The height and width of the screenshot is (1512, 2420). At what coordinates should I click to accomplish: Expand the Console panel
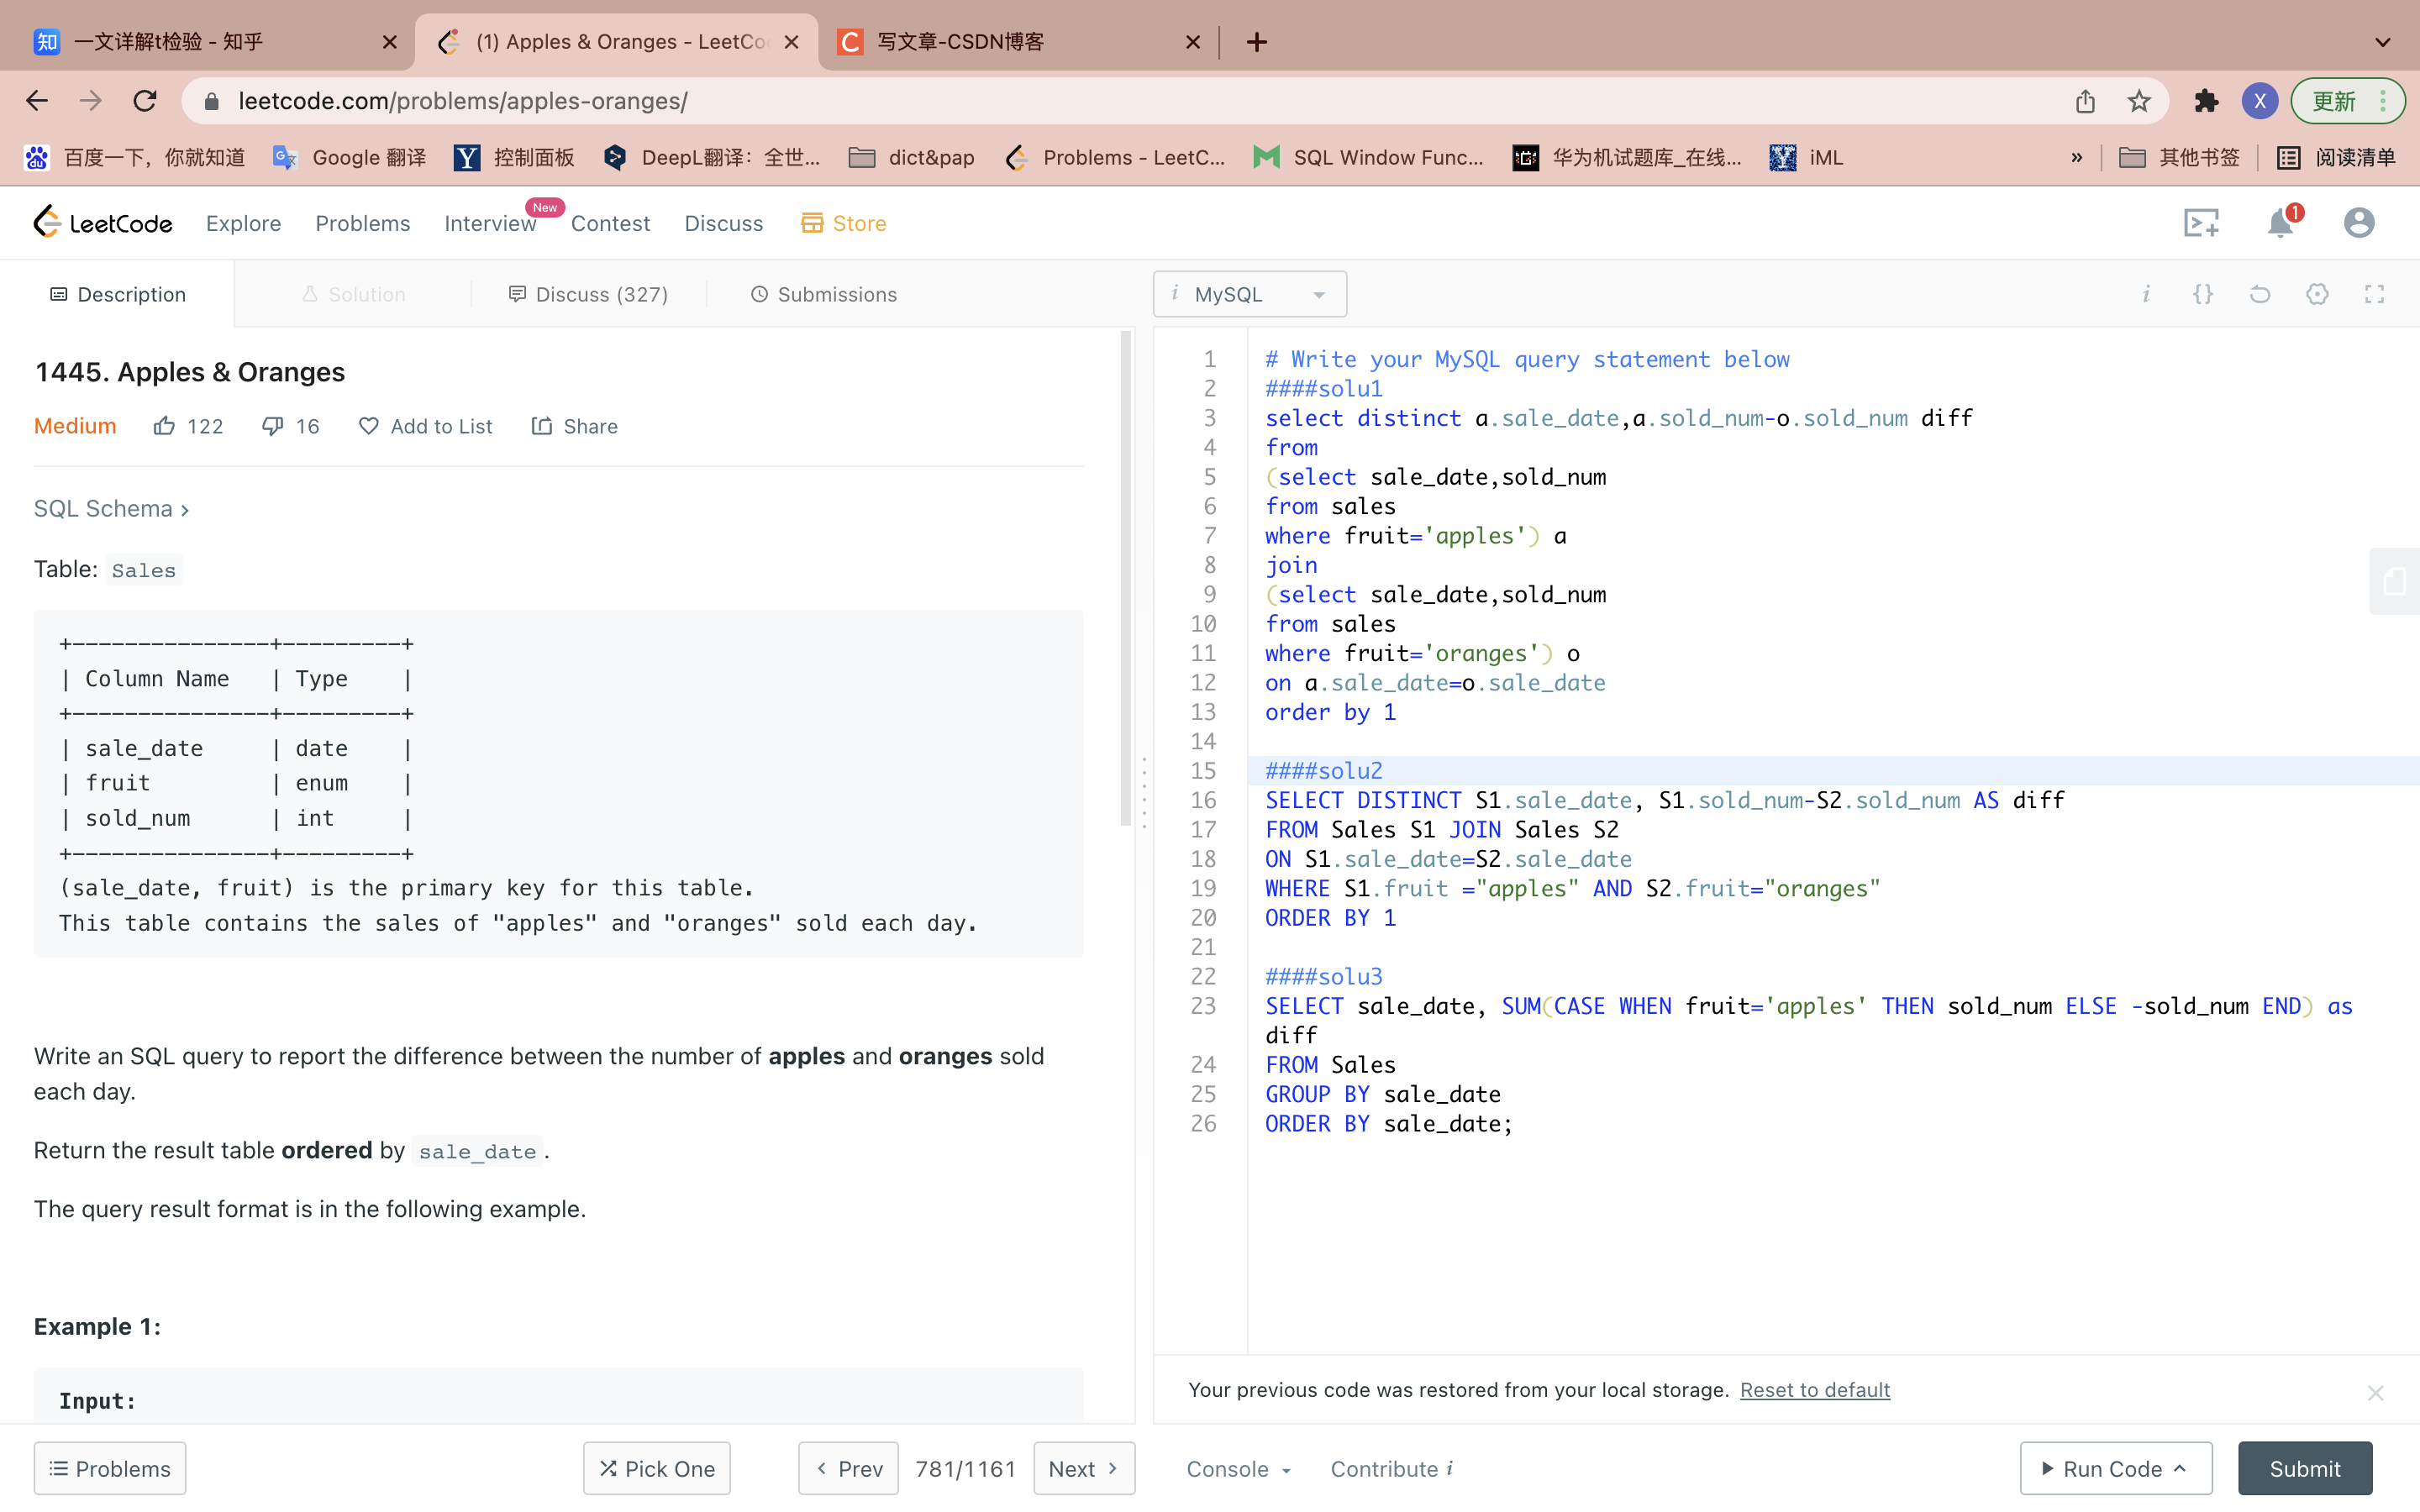point(1238,1468)
